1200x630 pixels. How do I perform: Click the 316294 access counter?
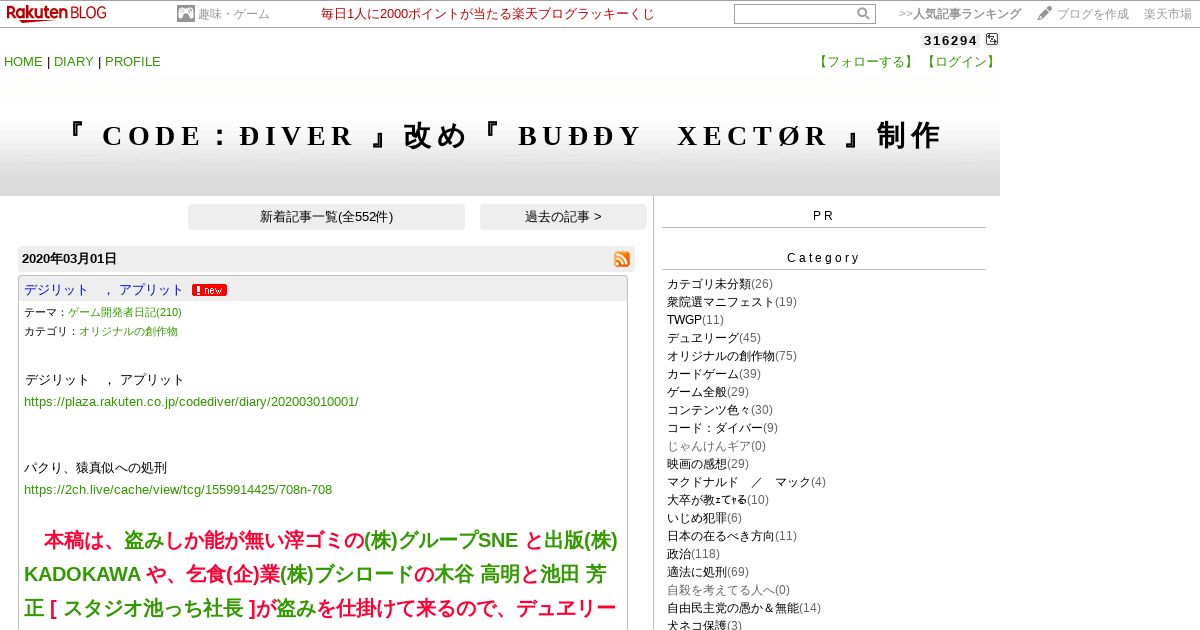pos(950,40)
